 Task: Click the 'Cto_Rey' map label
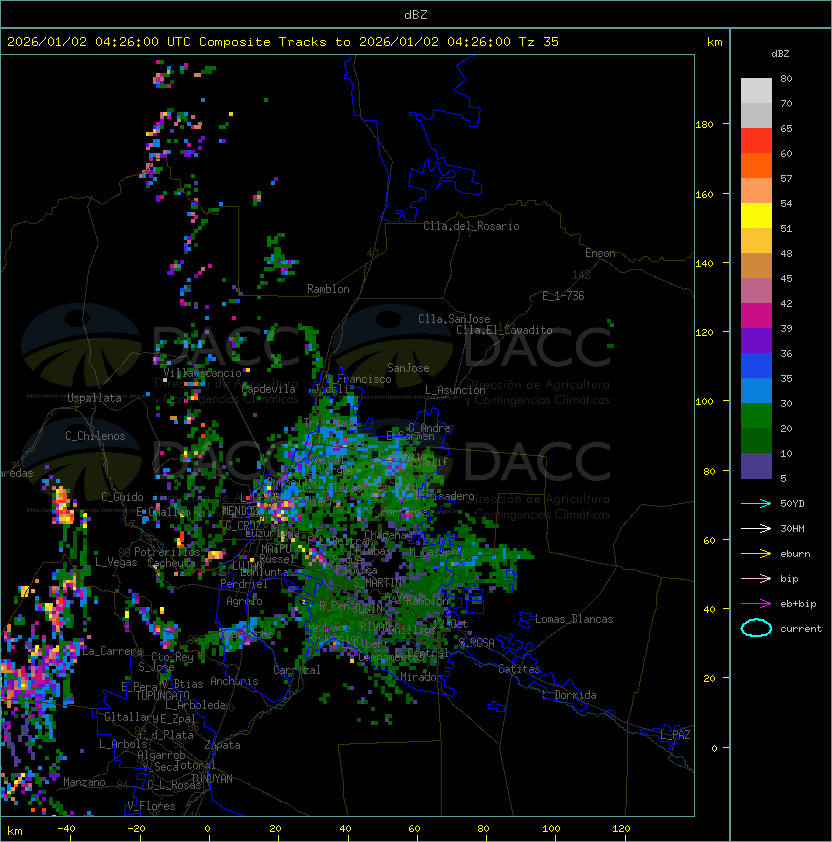[x=172, y=657]
